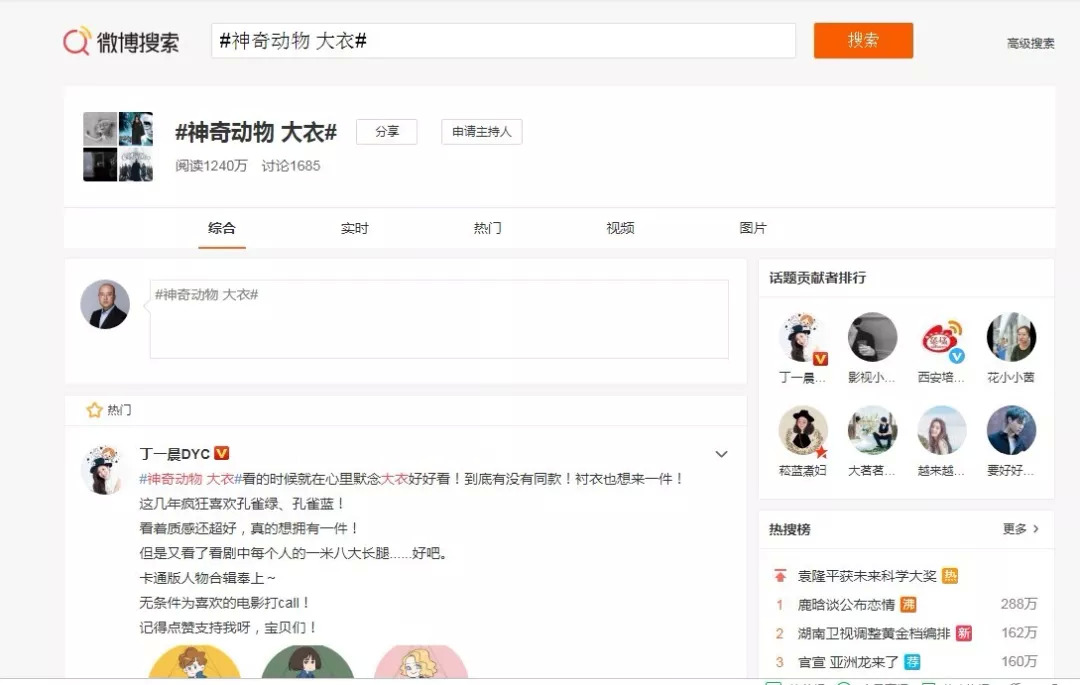Click contributor avatar 丁一晨...

point(802,337)
